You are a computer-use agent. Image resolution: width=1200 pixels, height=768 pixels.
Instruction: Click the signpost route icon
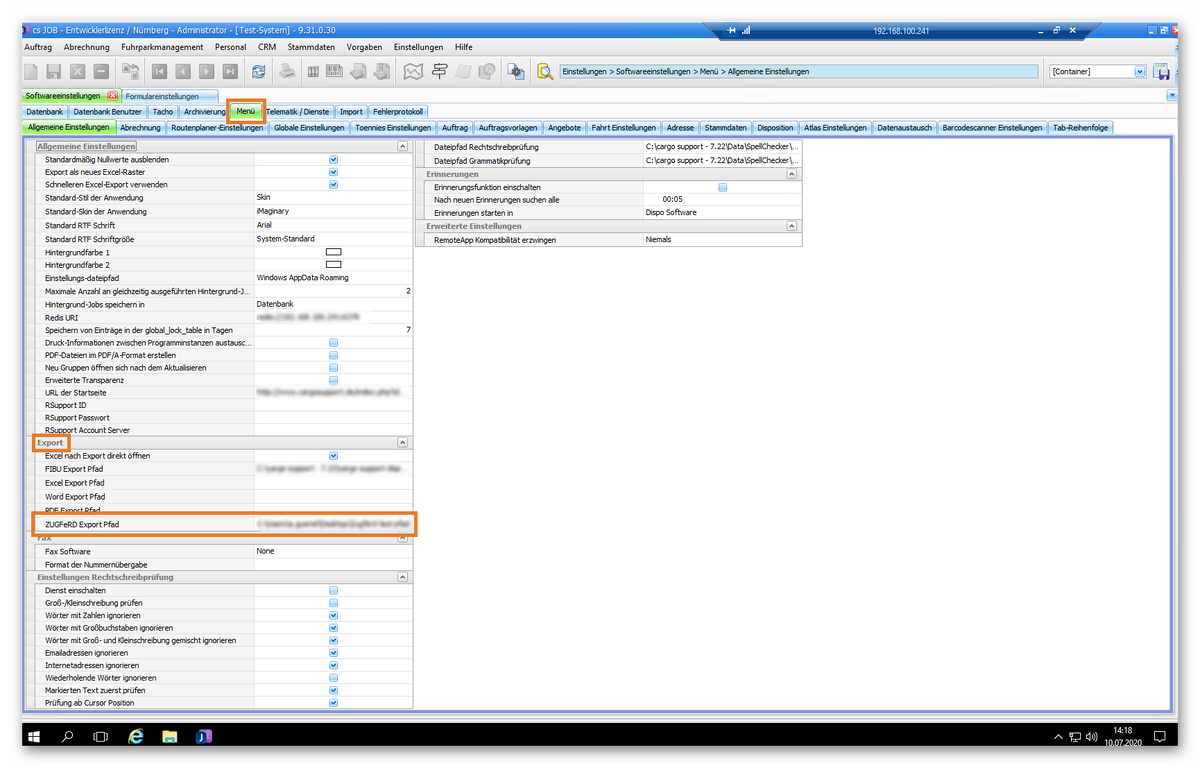(439, 72)
